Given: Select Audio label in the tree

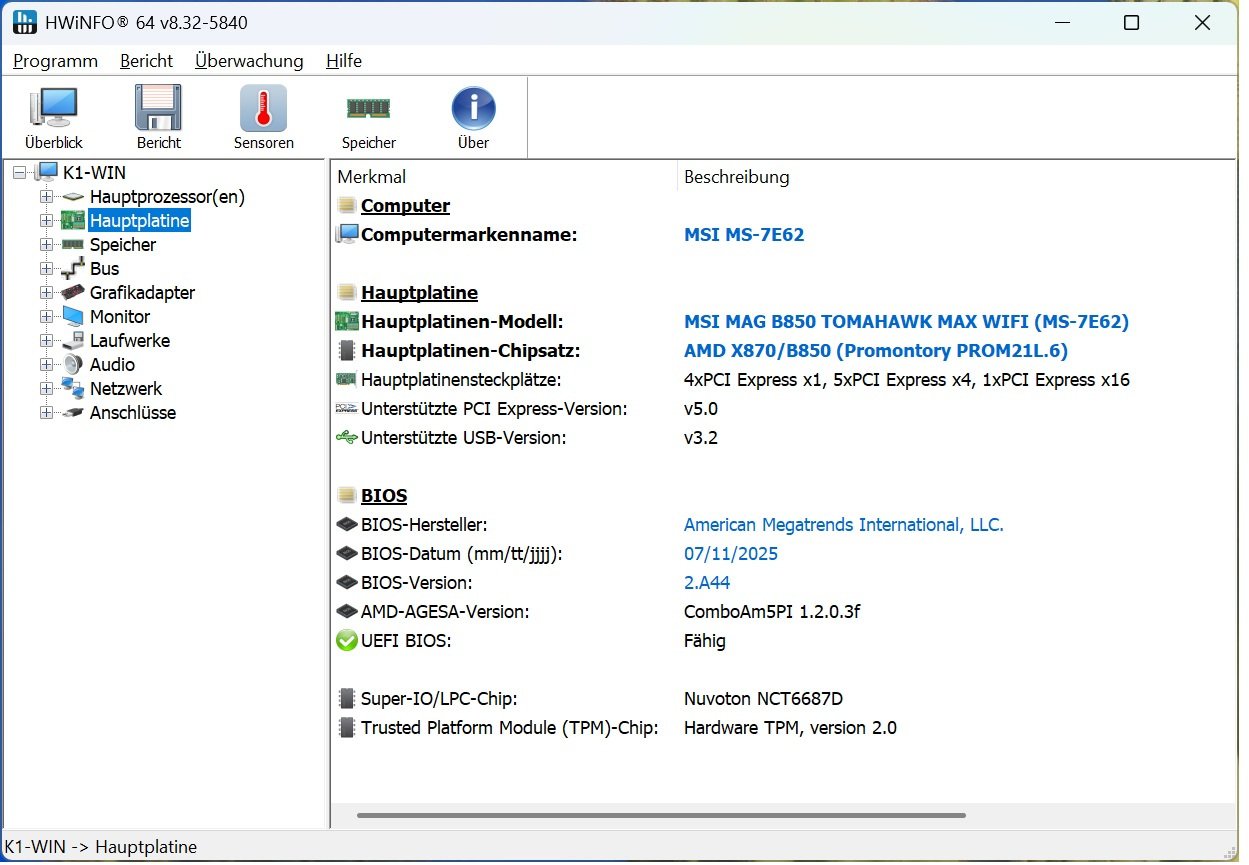Looking at the screenshot, I should pos(112,365).
